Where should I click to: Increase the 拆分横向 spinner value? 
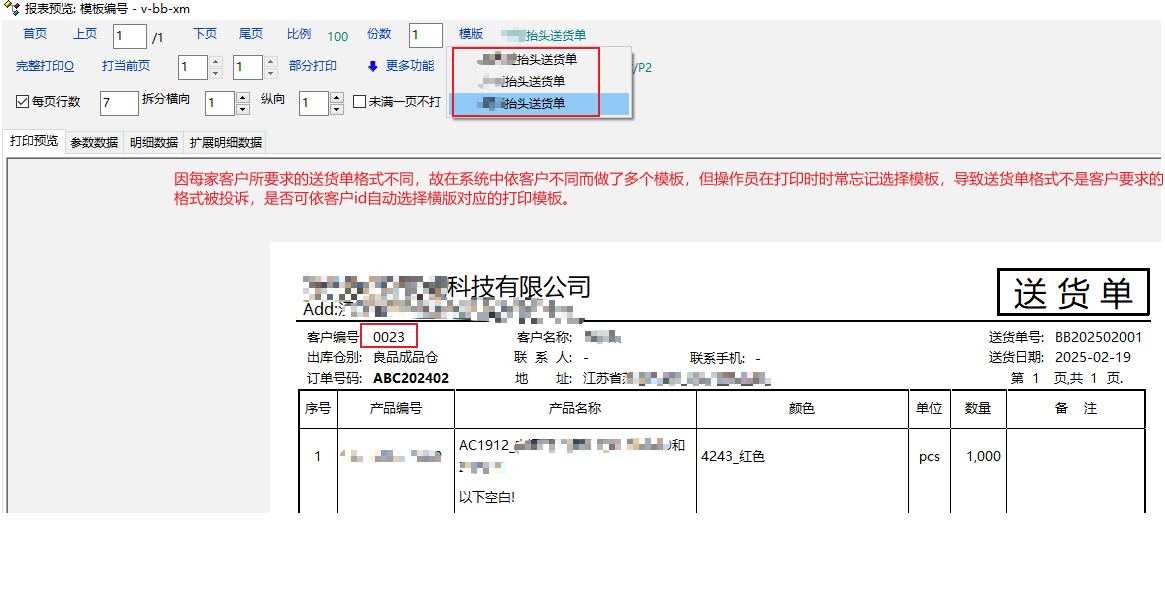coord(242,98)
